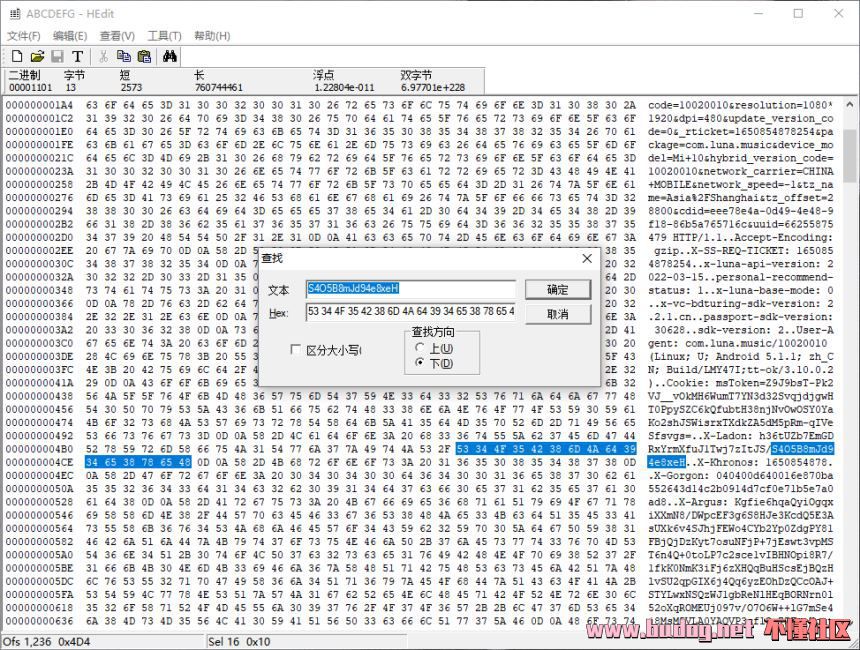Click the 短 value 2573
Viewport: 860px width, 650px height.
coord(131,88)
